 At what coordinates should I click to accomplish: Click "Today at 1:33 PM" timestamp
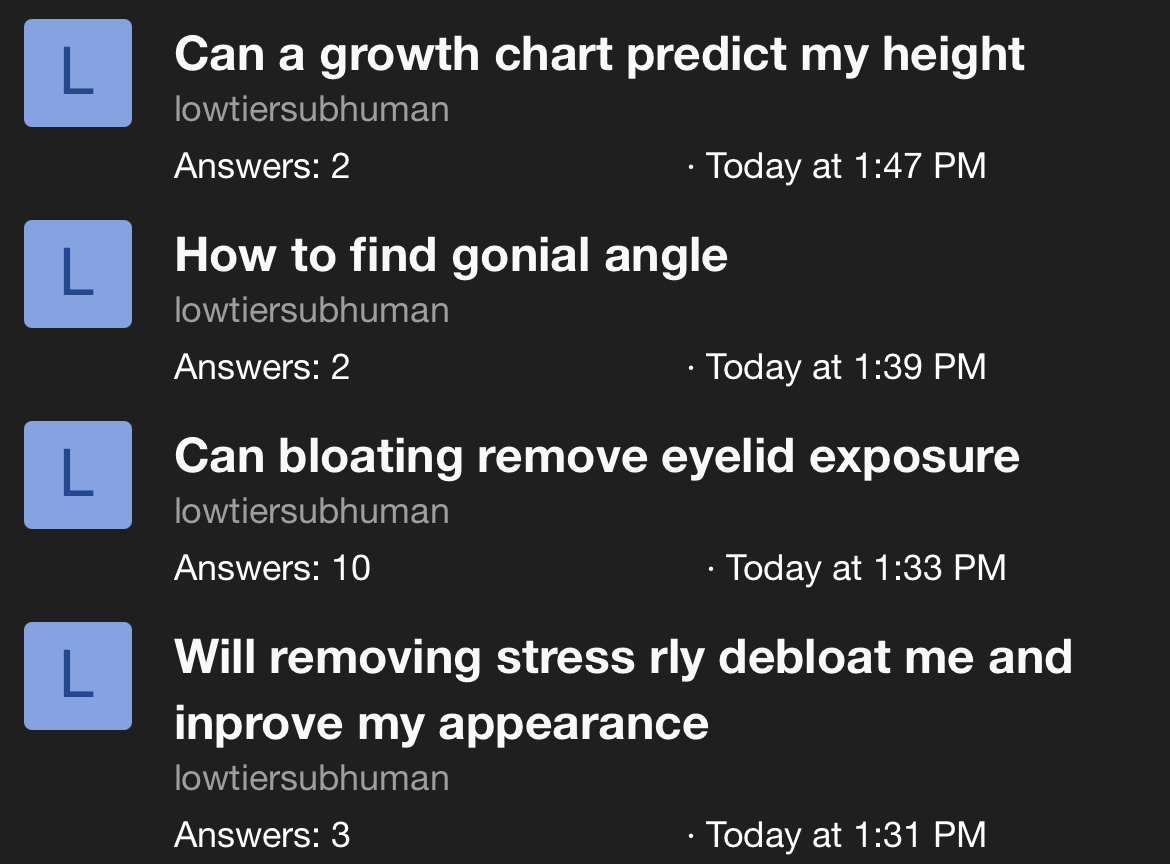866,568
